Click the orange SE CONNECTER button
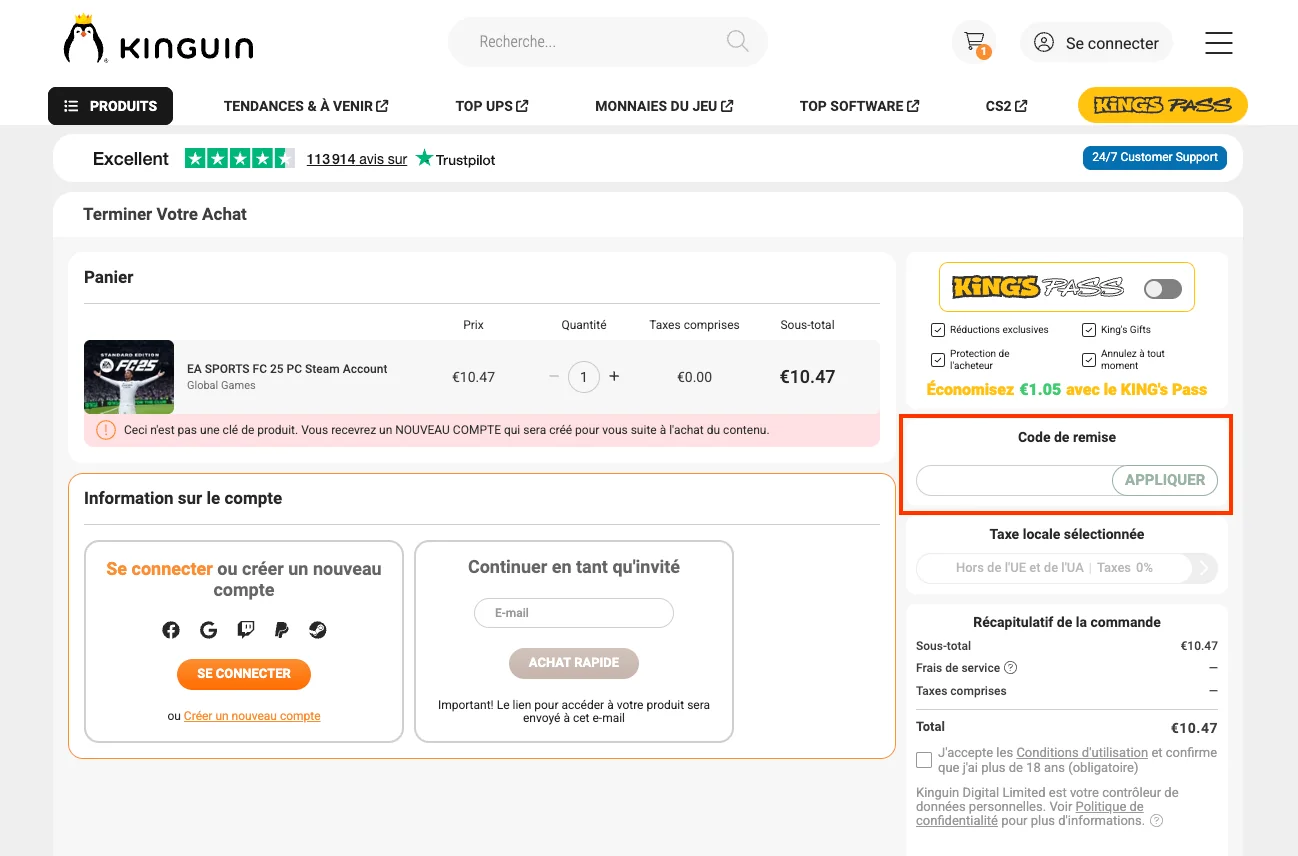This screenshot has height=856, width=1298. click(x=244, y=674)
